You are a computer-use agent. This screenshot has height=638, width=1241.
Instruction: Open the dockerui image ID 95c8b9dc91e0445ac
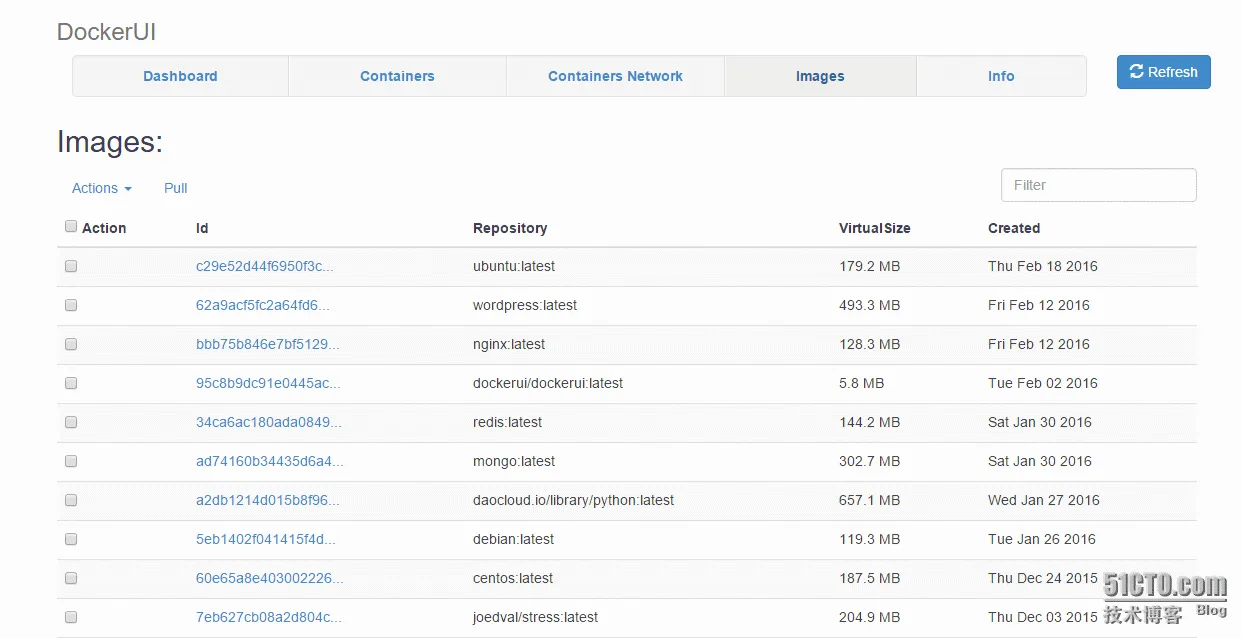268,383
